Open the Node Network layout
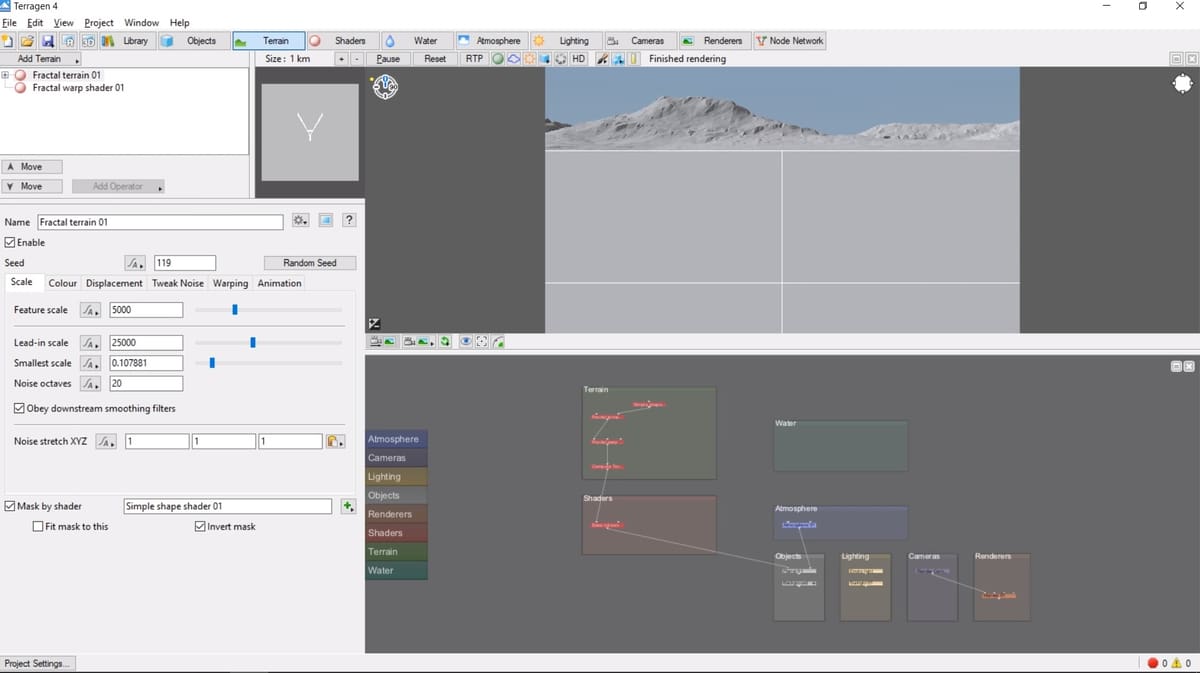The width and height of the screenshot is (1200, 673). tap(790, 41)
